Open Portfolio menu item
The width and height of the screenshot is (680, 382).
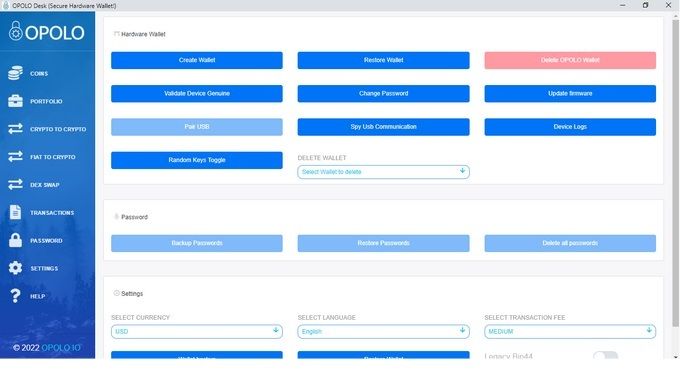(x=46, y=101)
